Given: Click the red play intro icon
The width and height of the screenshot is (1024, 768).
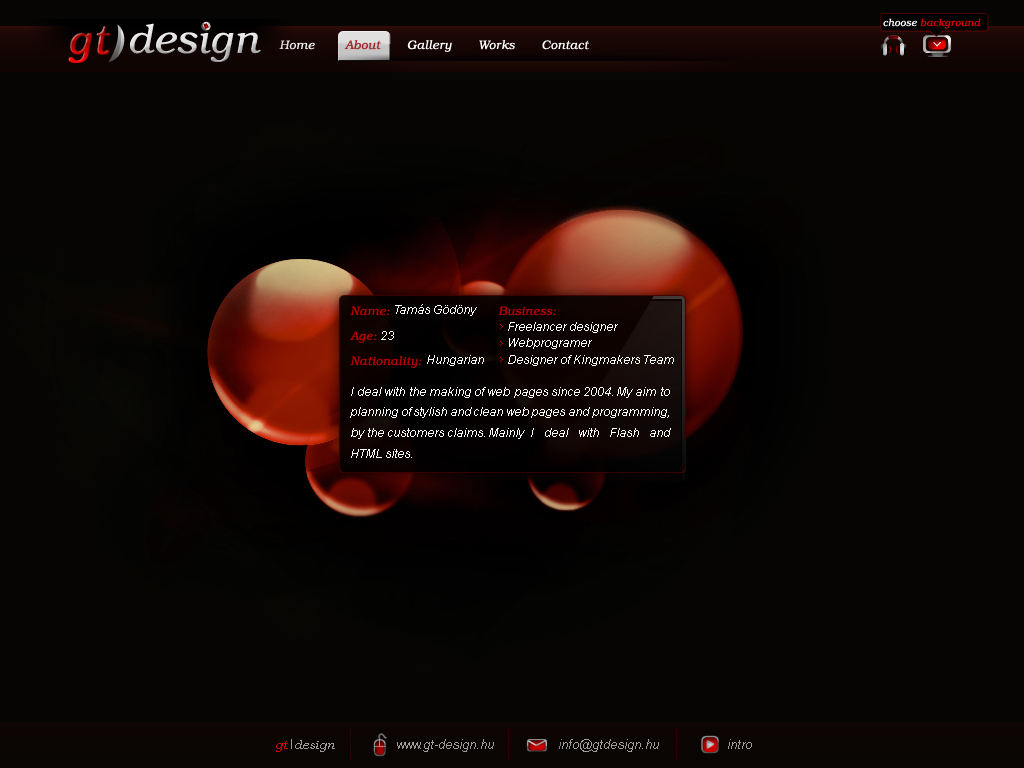Looking at the screenshot, I should 710,744.
